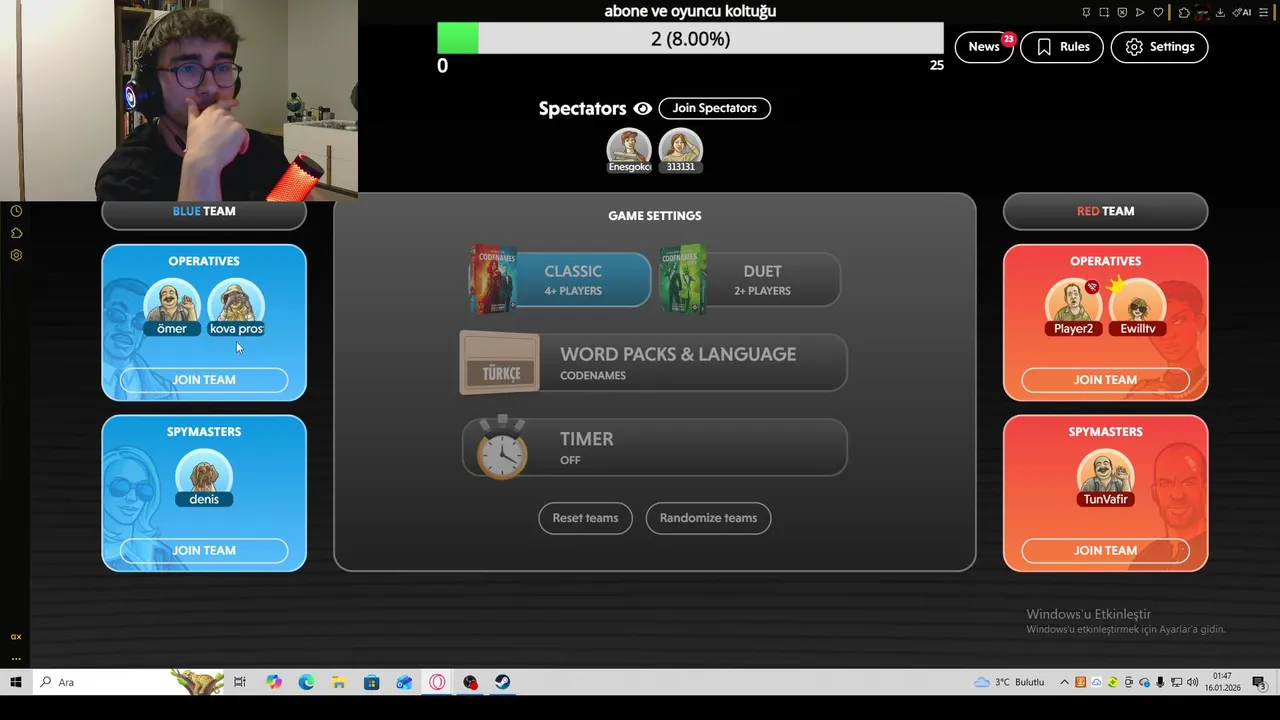Click the microphone tray icon
Viewport: 1280px width, 720px height.
coord(1160,682)
